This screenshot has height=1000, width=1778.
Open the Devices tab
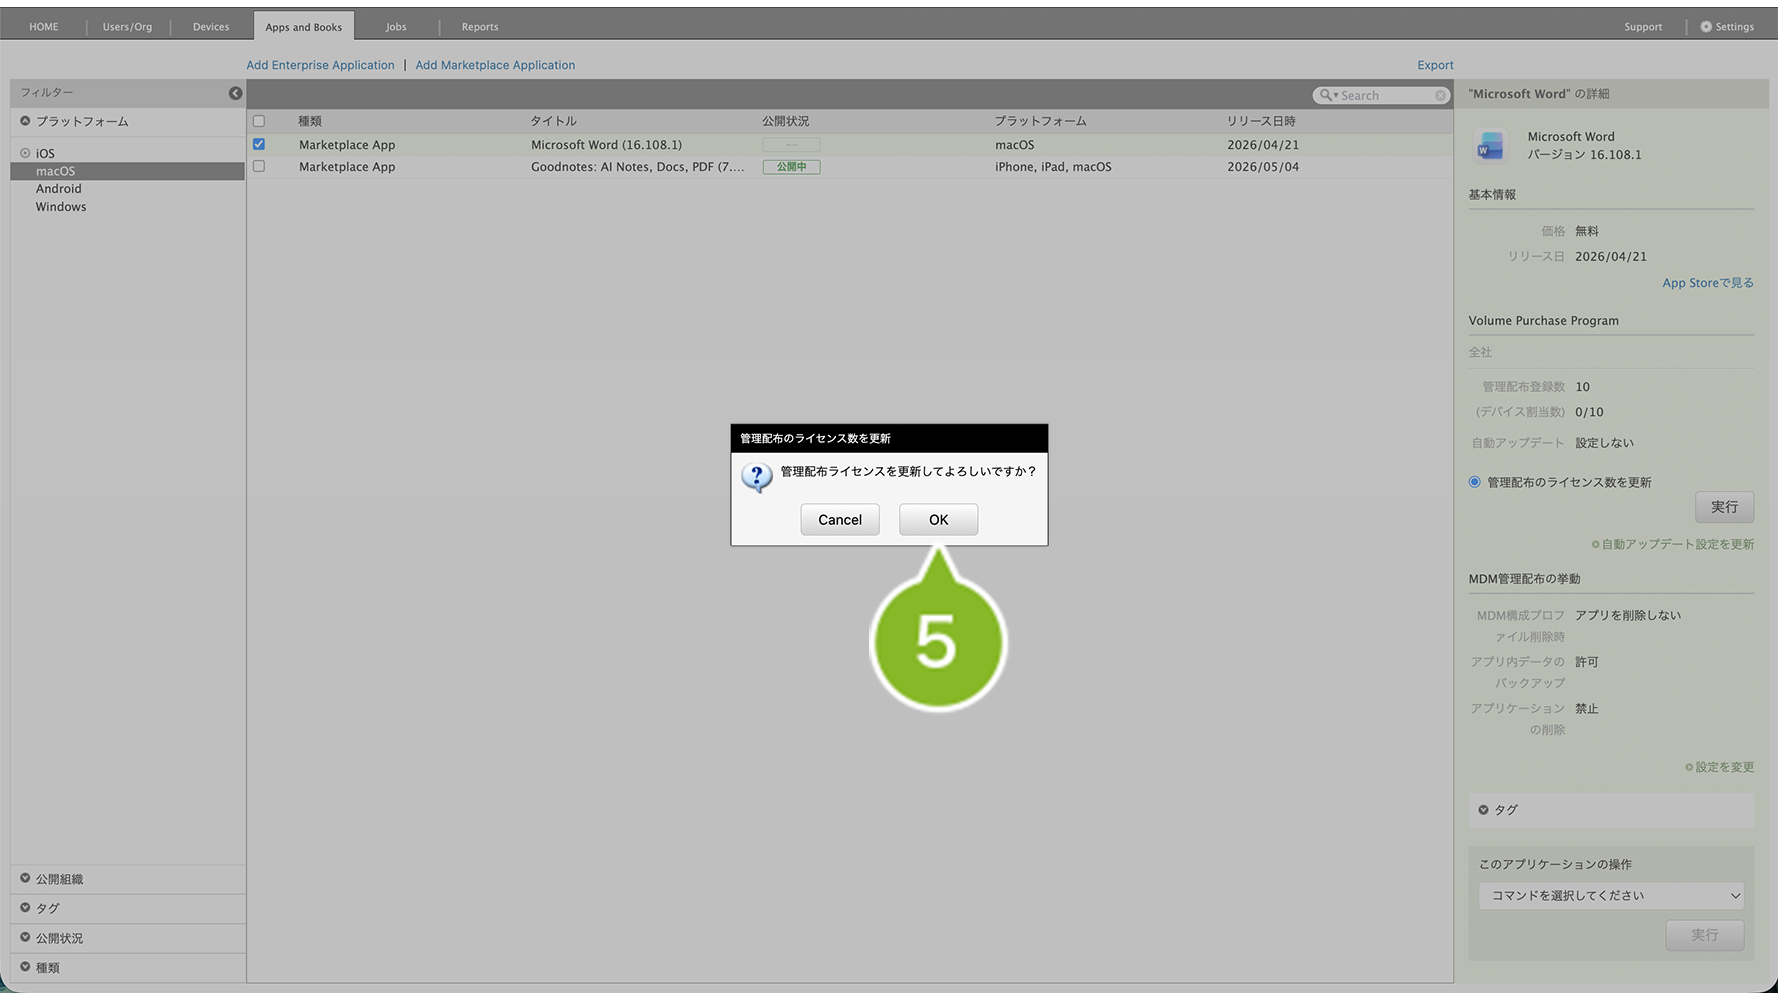(x=211, y=27)
